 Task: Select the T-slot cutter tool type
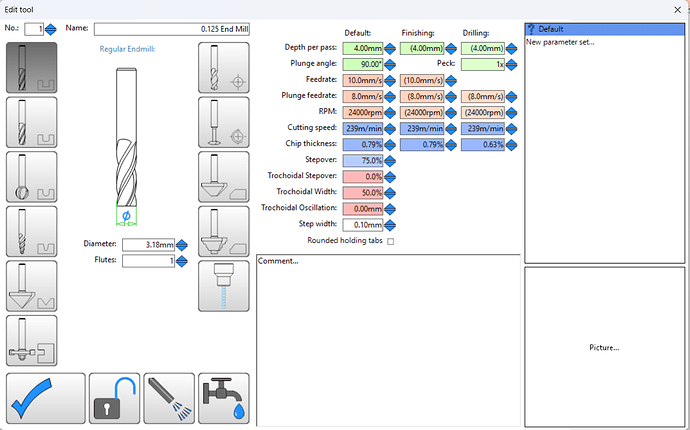[x=31, y=339]
